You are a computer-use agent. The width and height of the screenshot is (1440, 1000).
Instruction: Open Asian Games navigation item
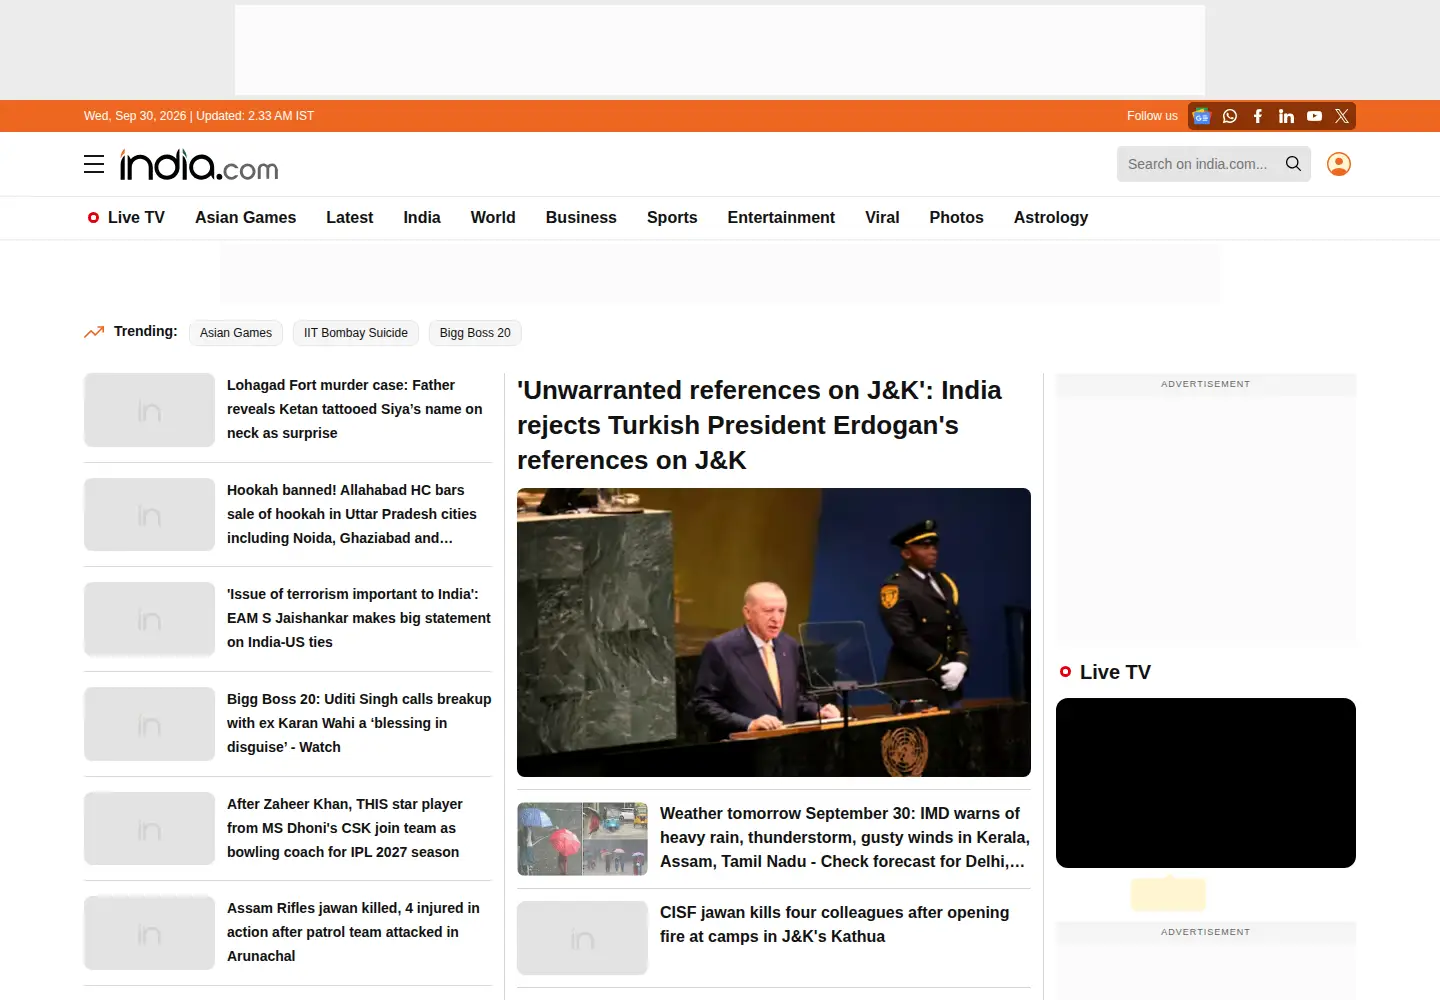point(246,217)
